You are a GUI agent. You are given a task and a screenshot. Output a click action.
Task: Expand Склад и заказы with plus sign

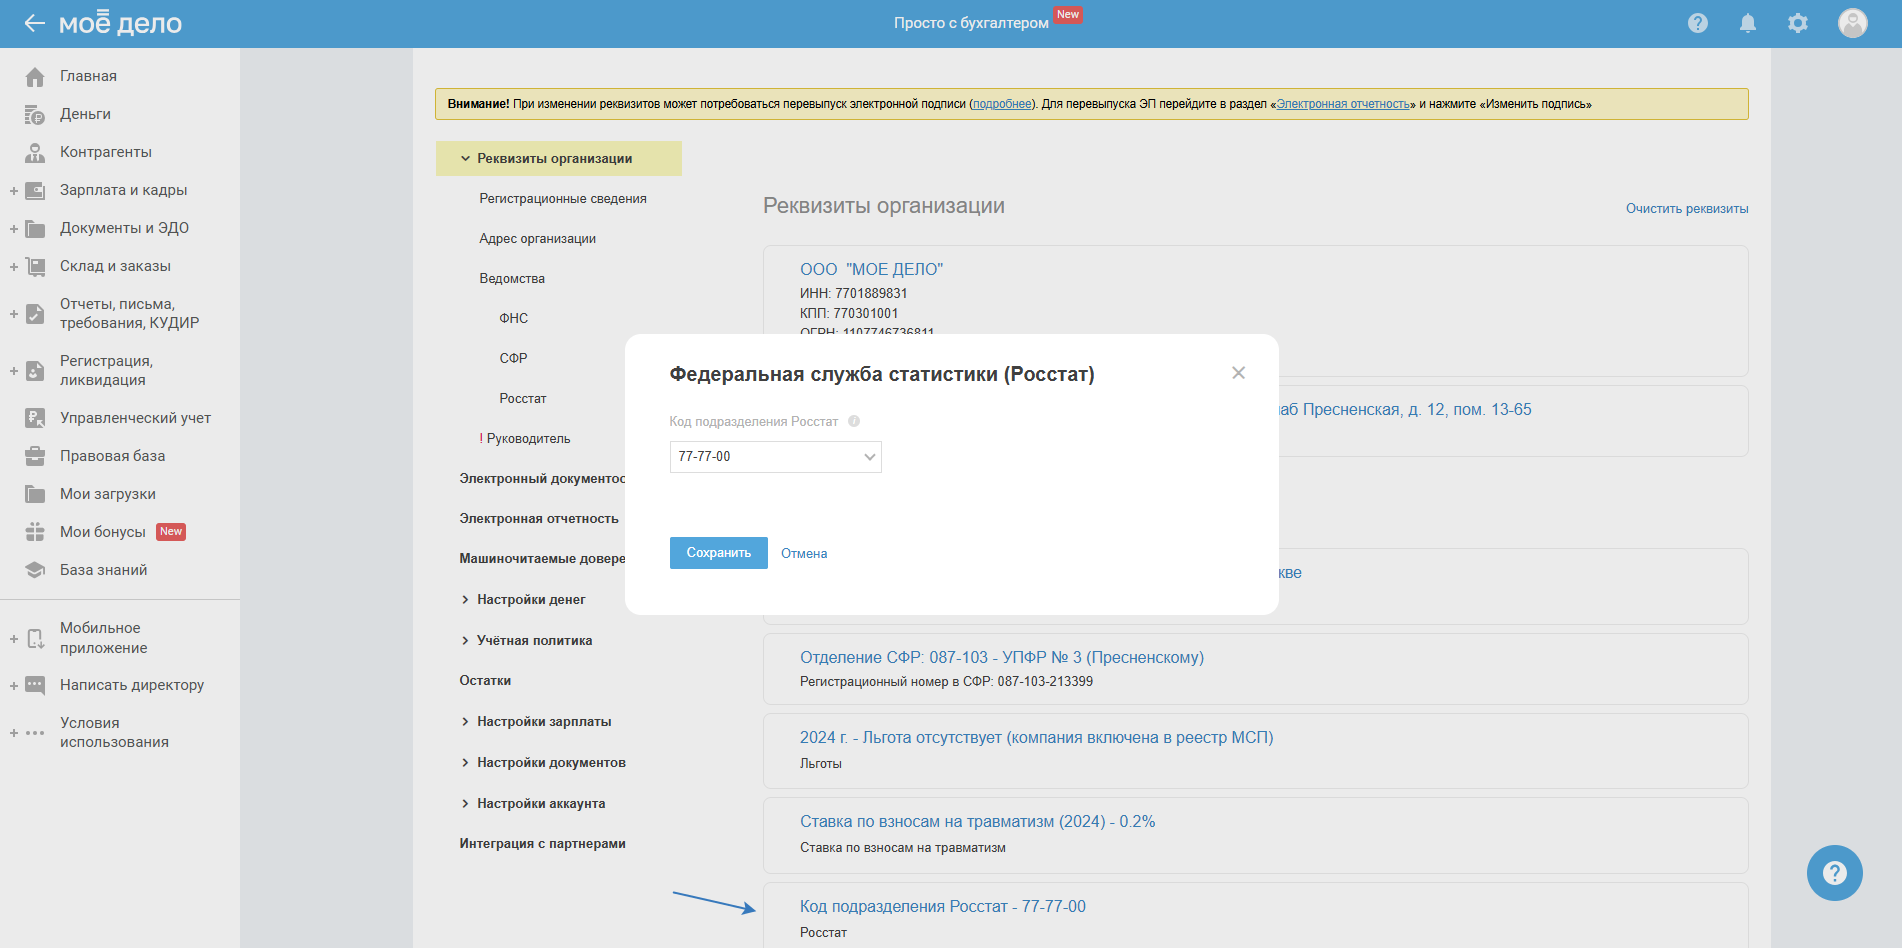(14, 267)
